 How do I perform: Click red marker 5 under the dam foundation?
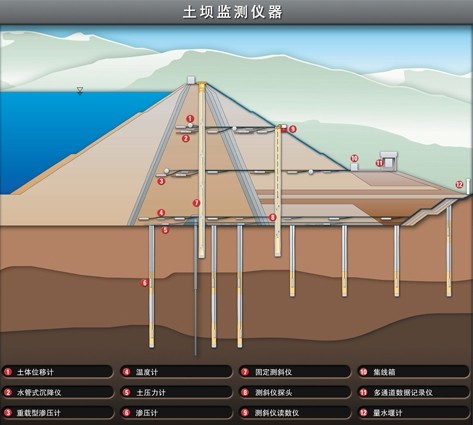[165, 230]
